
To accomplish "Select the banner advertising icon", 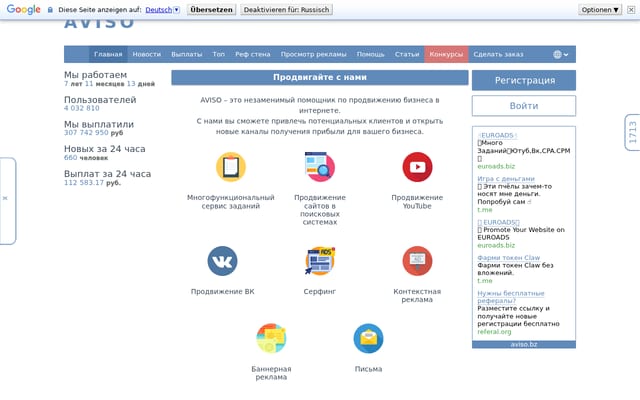I will [x=271, y=338].
